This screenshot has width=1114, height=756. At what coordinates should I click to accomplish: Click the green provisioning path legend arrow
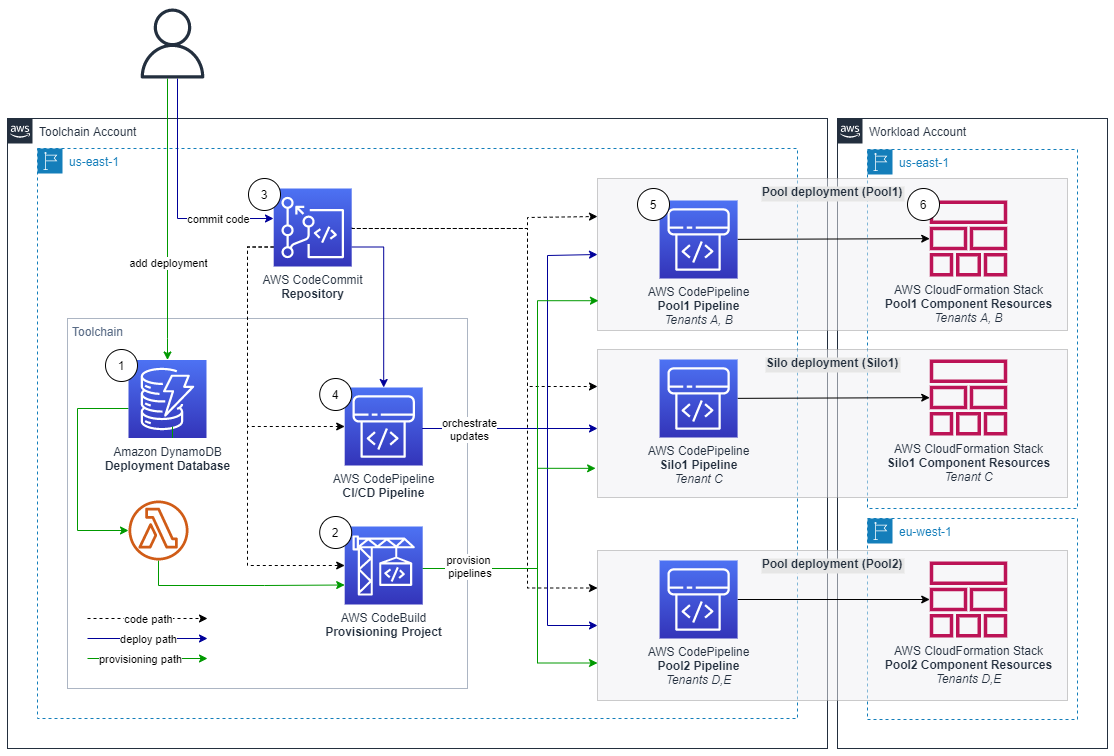tap(145, 660)
